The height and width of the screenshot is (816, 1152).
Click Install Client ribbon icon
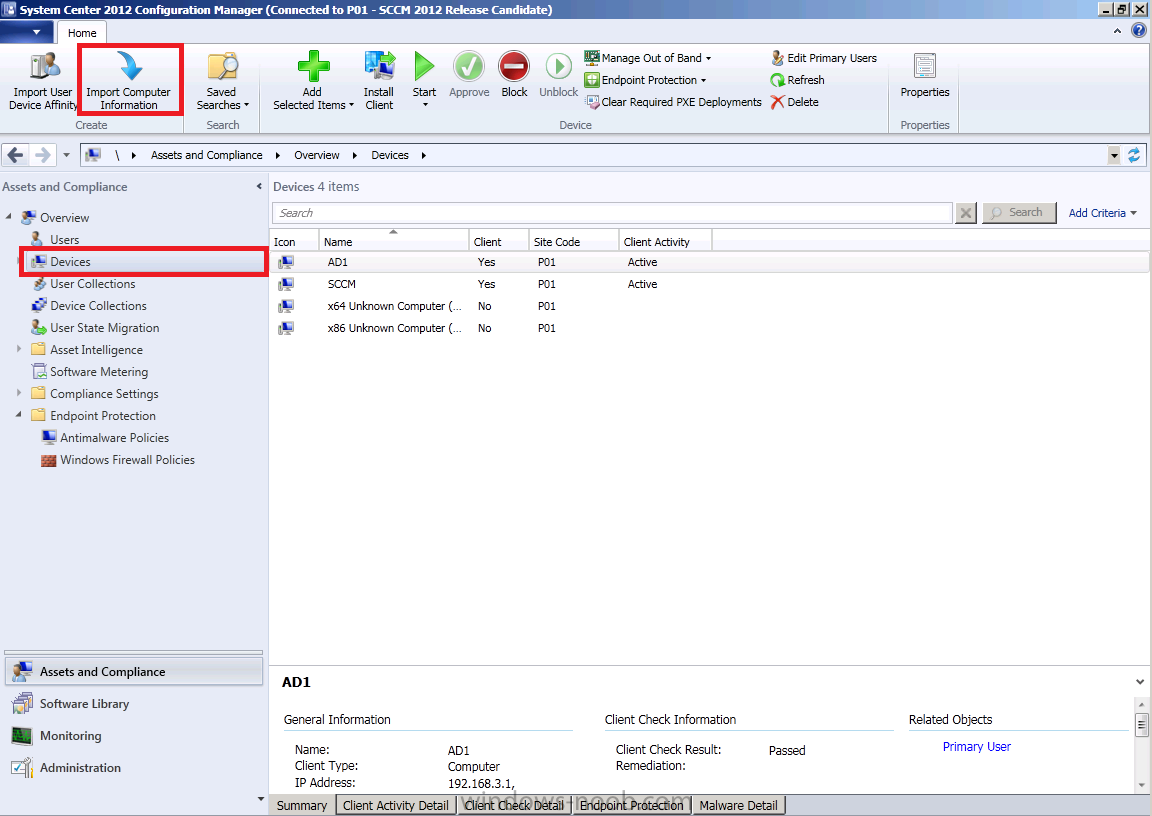coord(379,66)
